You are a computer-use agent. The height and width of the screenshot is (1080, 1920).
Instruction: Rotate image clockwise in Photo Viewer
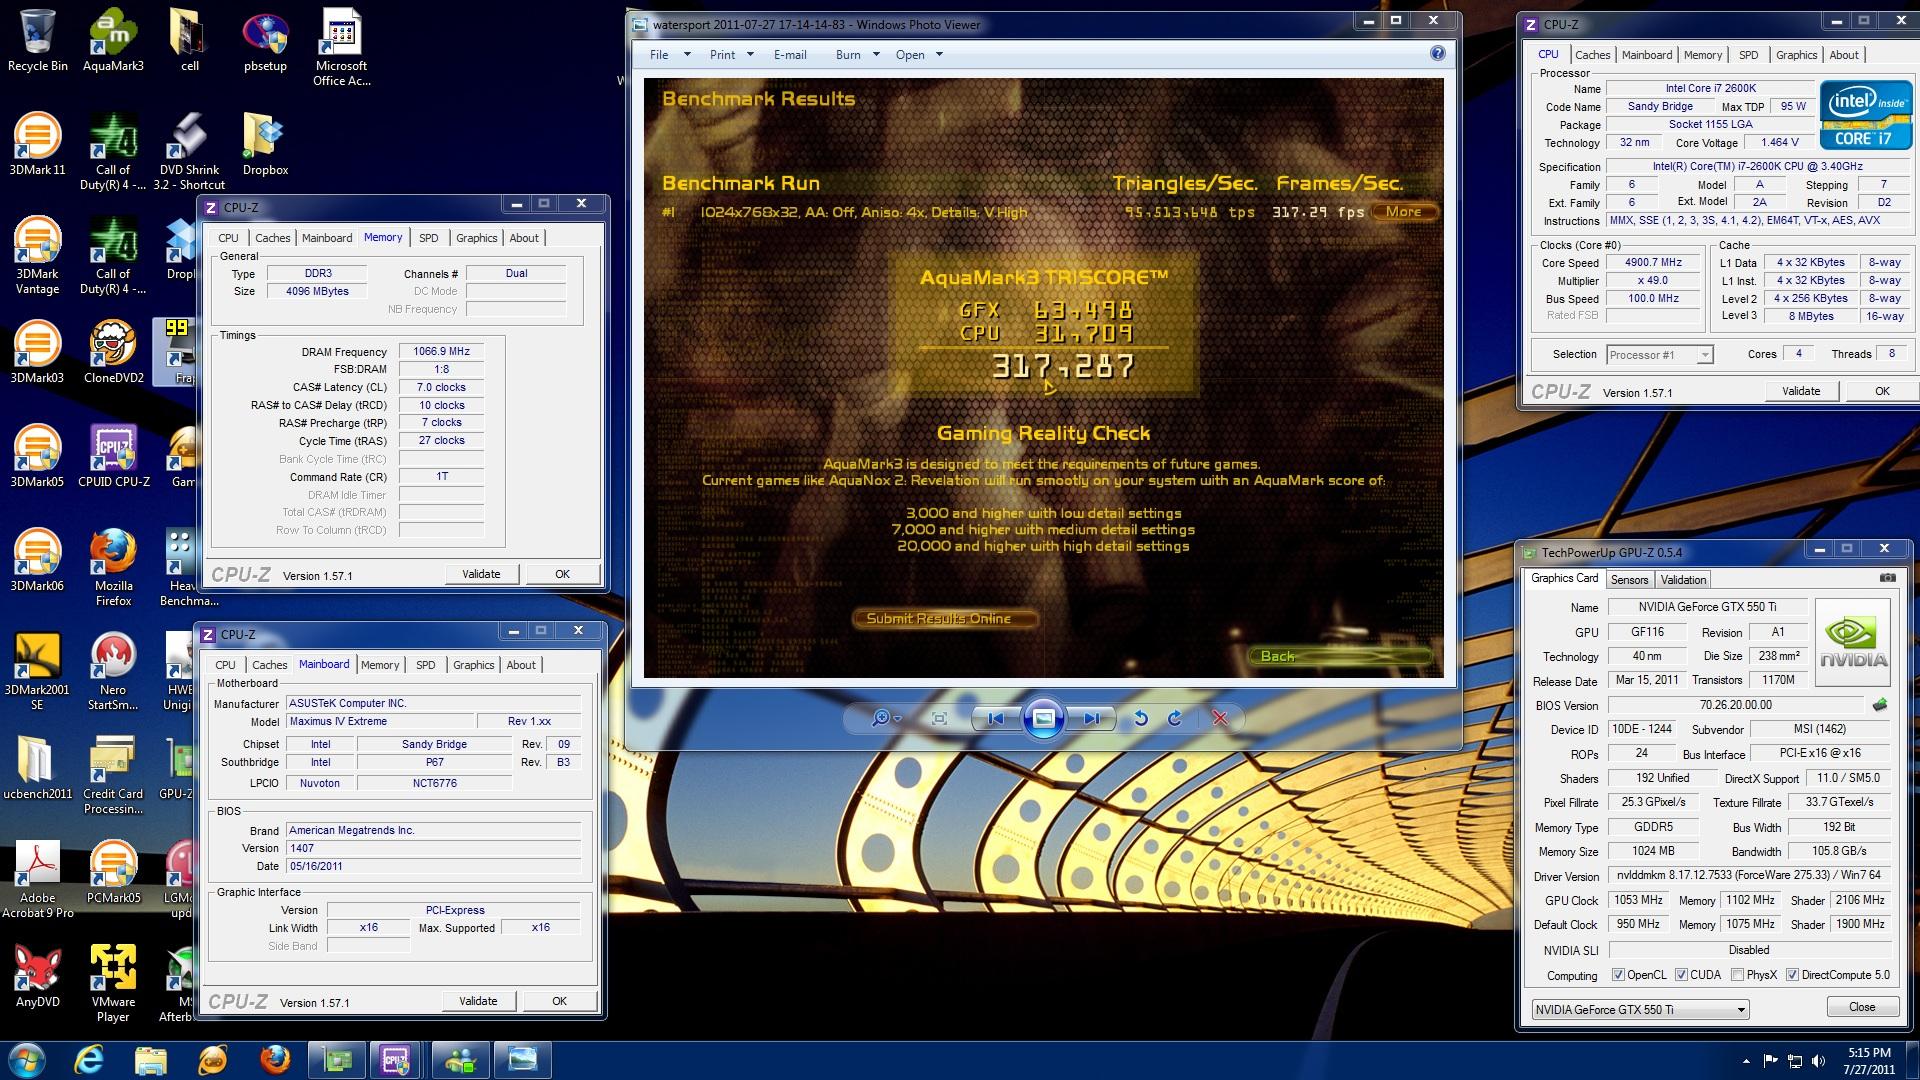click(1175, 718)
